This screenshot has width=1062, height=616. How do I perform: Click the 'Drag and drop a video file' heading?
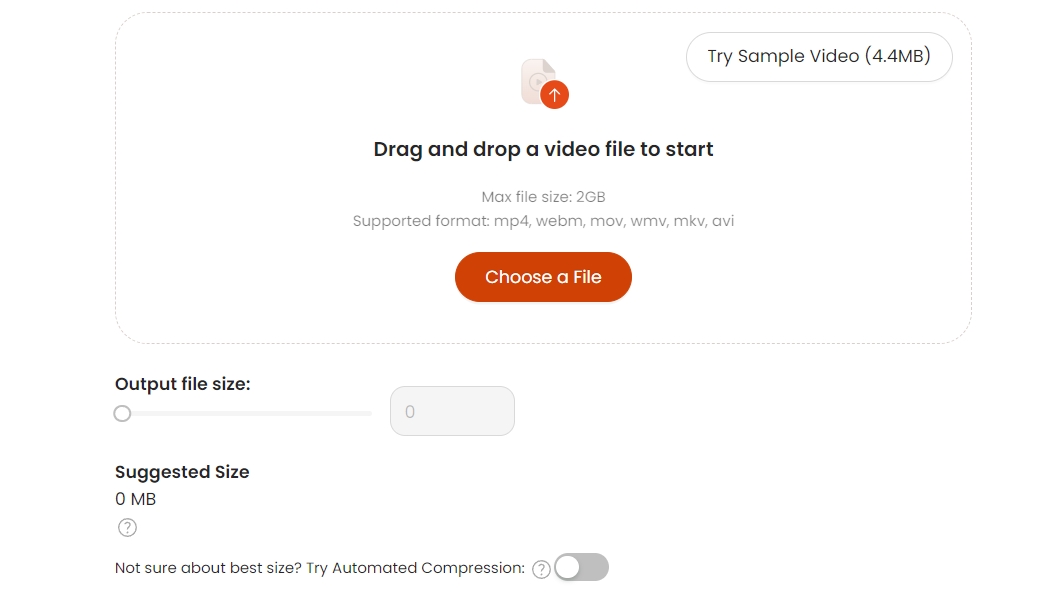coord(543,149)
